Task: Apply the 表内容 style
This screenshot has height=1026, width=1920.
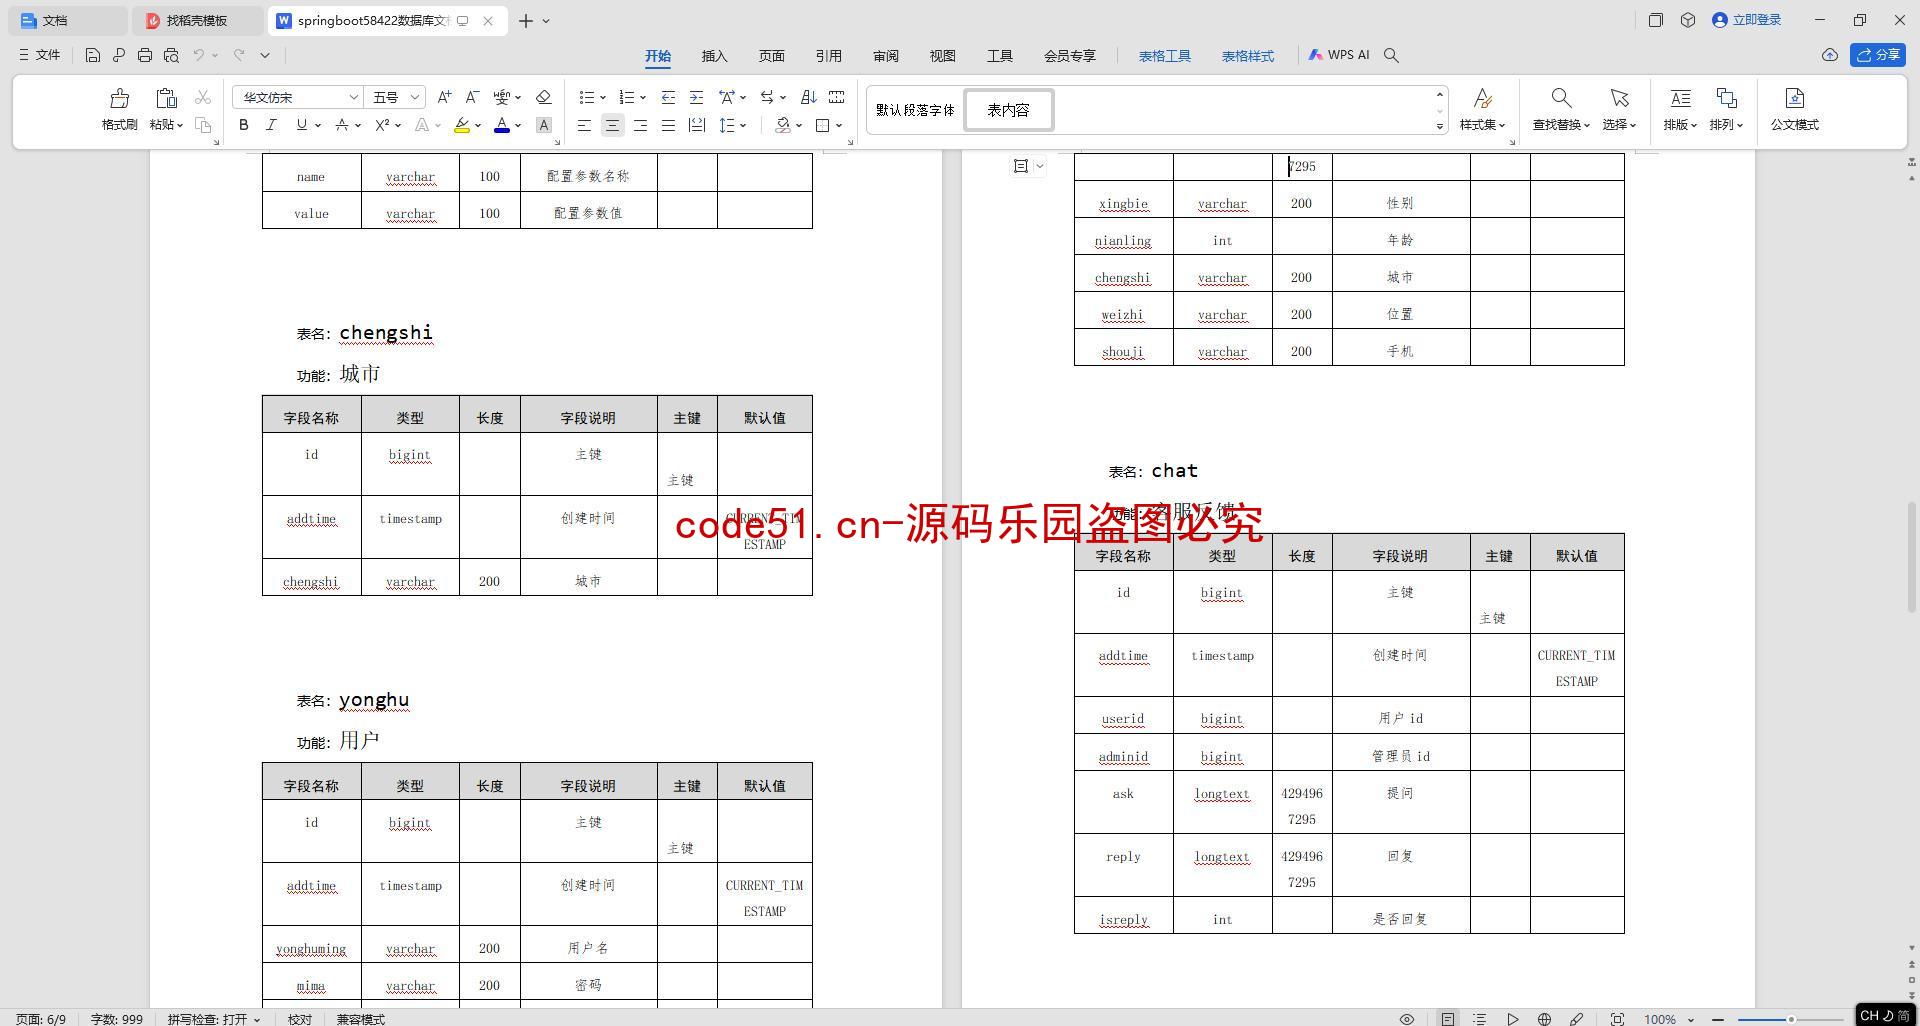Action: coord(1008,110)
